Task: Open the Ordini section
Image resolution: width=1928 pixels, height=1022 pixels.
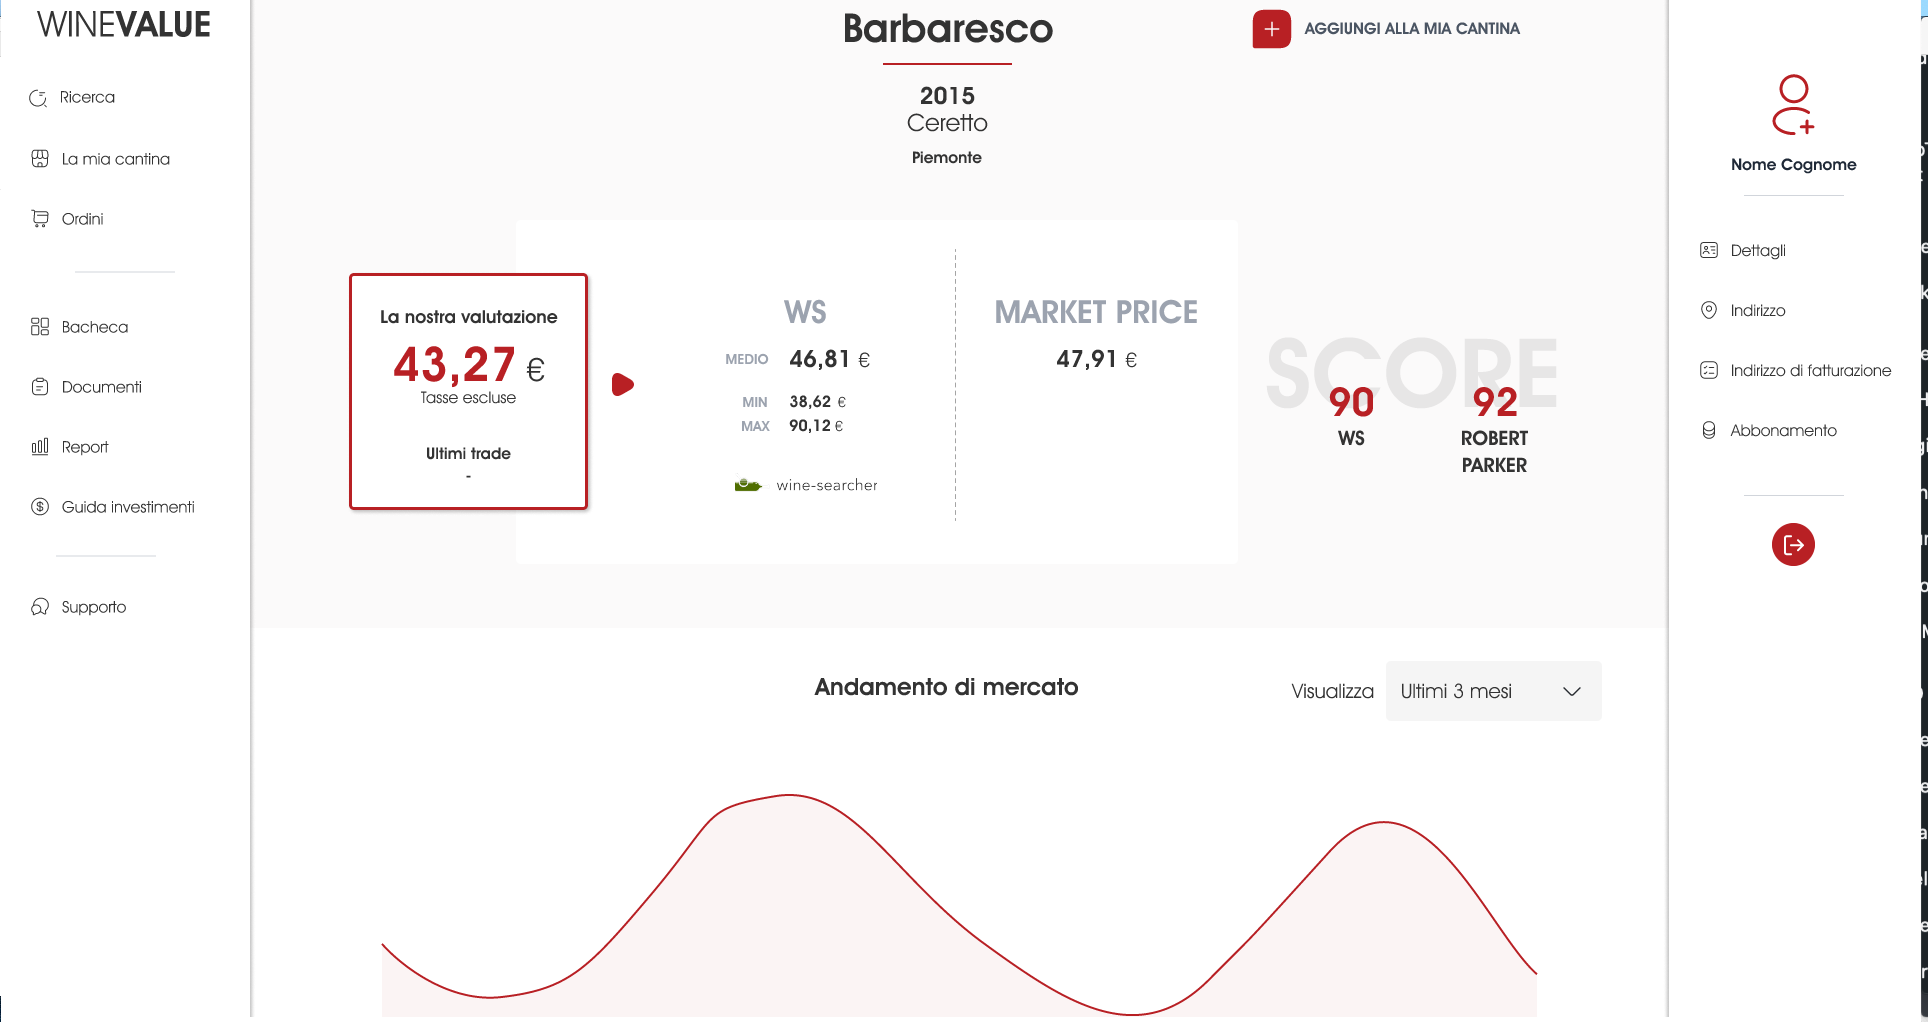Action: 82,219
